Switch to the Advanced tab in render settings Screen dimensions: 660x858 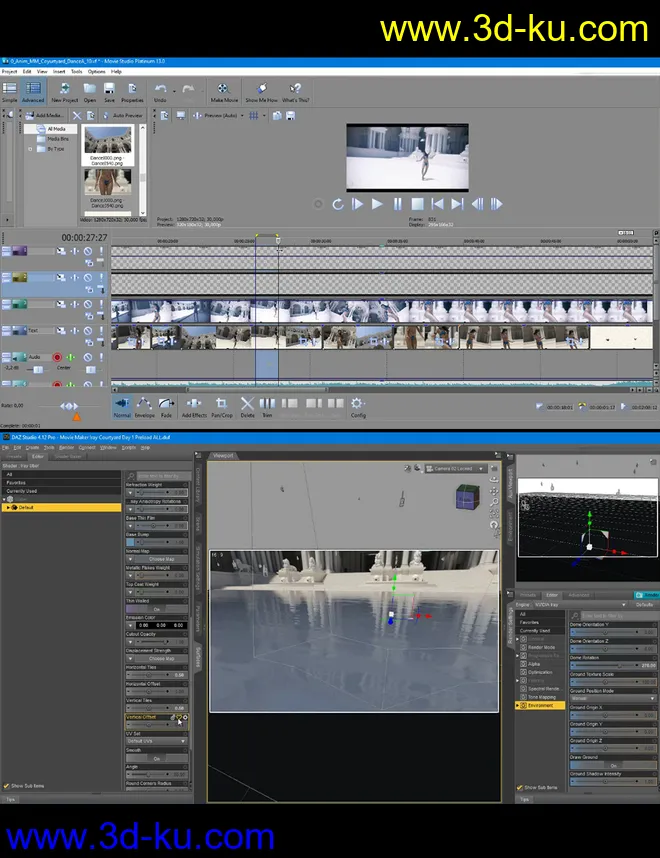579,595
